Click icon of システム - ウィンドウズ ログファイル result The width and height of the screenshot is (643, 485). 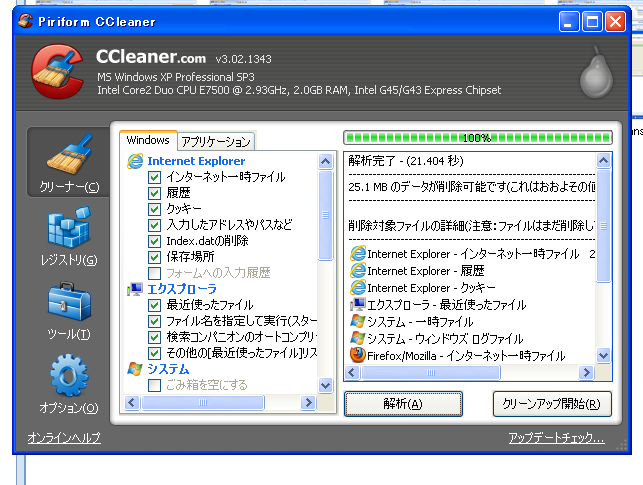pos(358,339)
